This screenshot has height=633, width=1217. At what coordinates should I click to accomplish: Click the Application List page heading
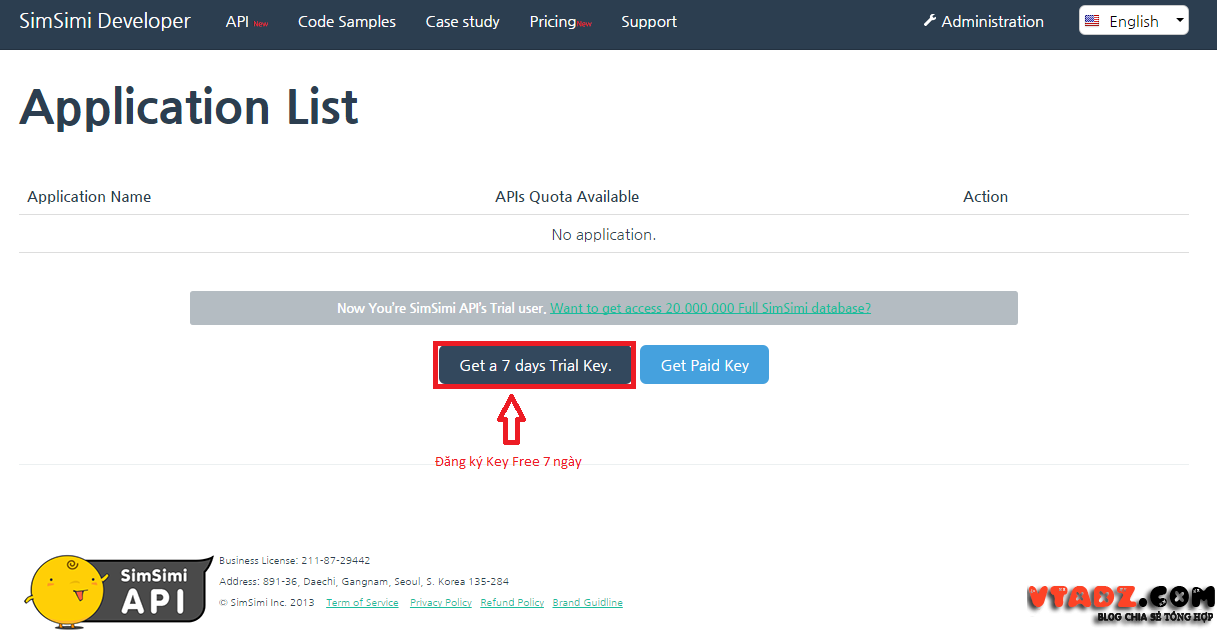[189, 106]
